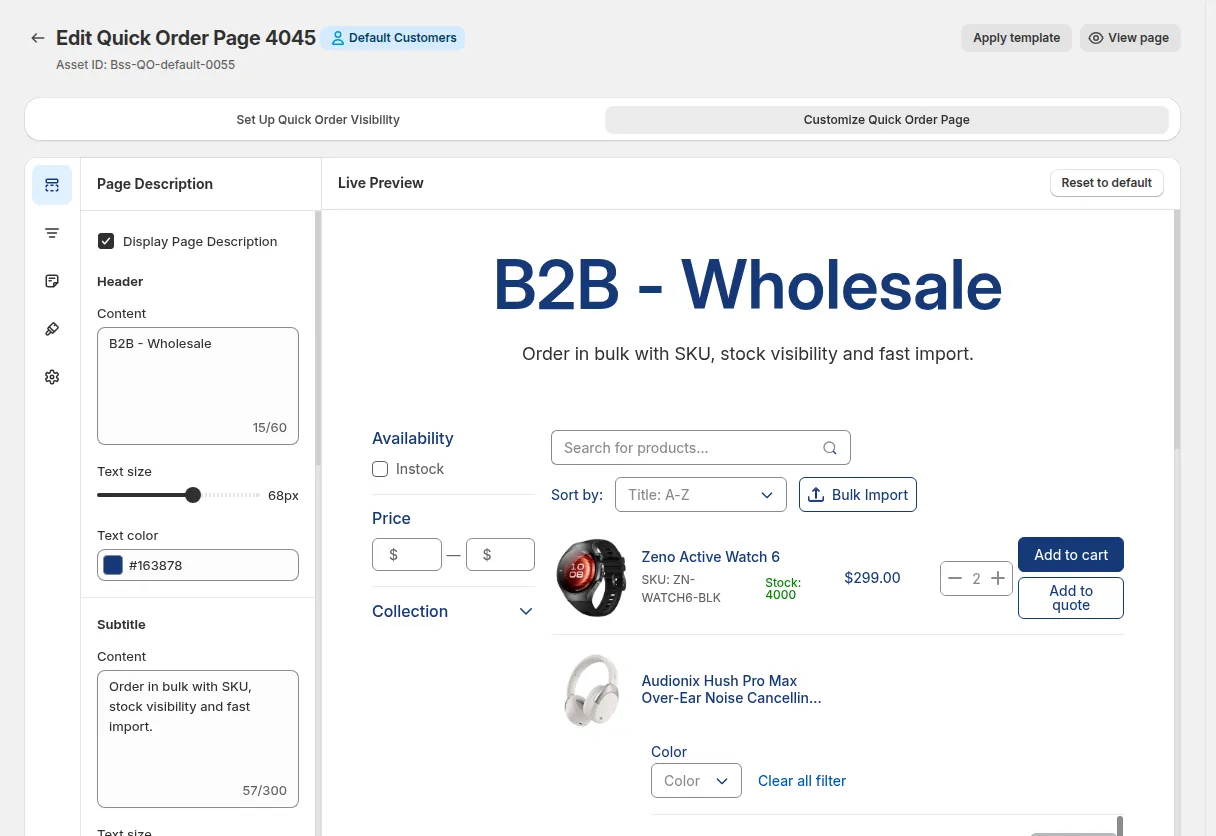
Task: Click the B2B - Wholesale preview heading
Action: 748,285
